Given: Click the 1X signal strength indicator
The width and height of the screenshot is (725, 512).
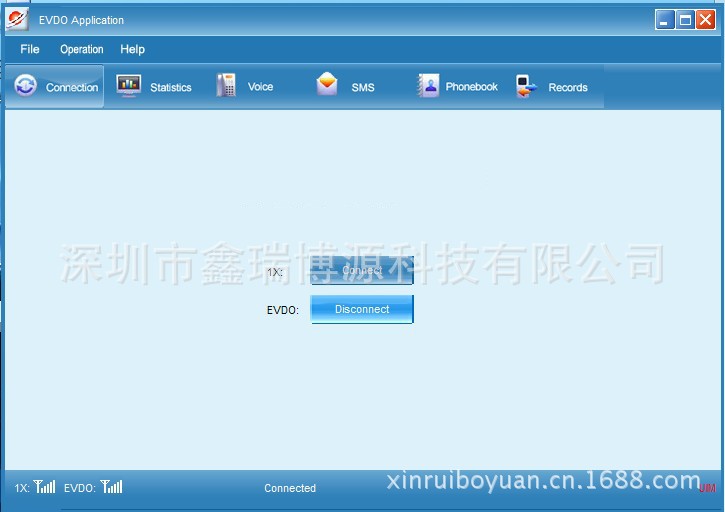Looking at the screenshot, I should [x=44, y=487].
